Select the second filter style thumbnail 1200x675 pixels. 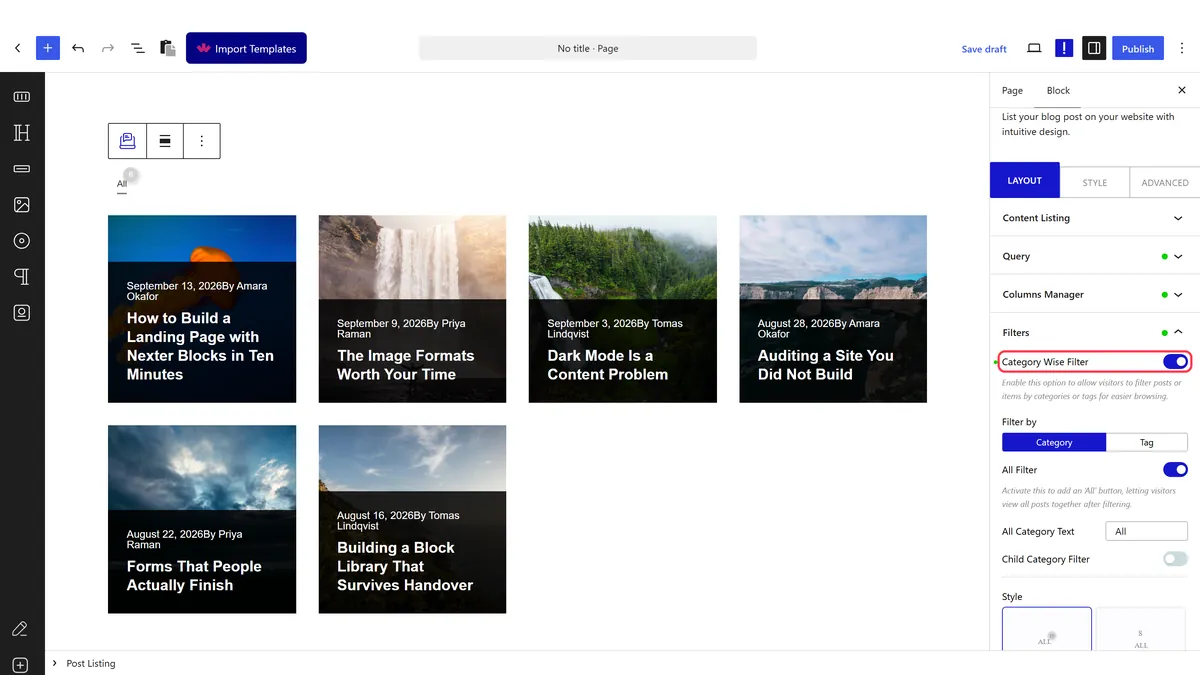tap(1142, 629)
